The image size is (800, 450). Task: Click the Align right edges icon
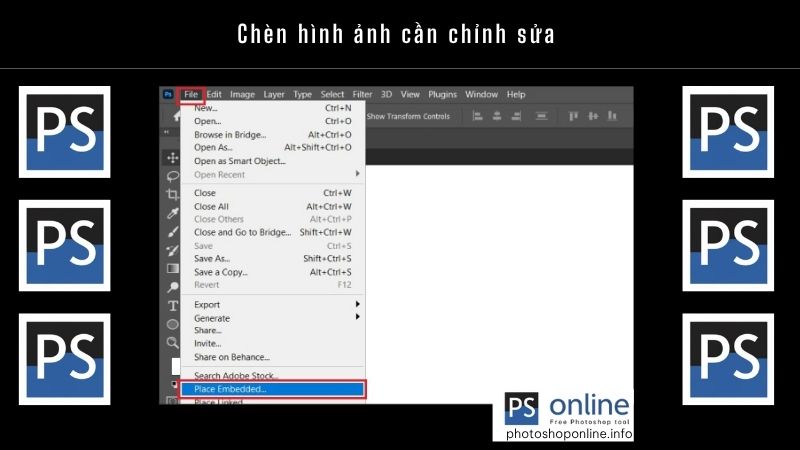coord(516,116)
